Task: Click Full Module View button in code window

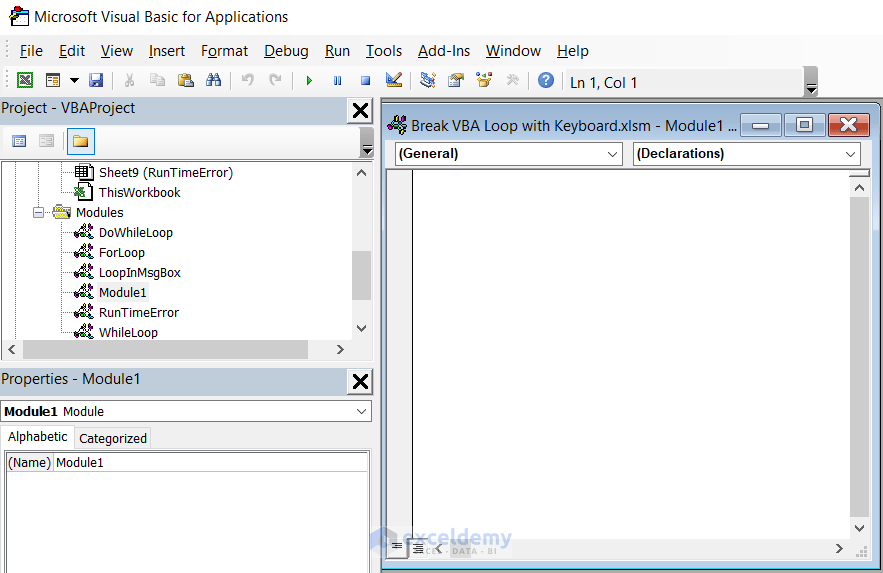Action: (x=417, y=548)
